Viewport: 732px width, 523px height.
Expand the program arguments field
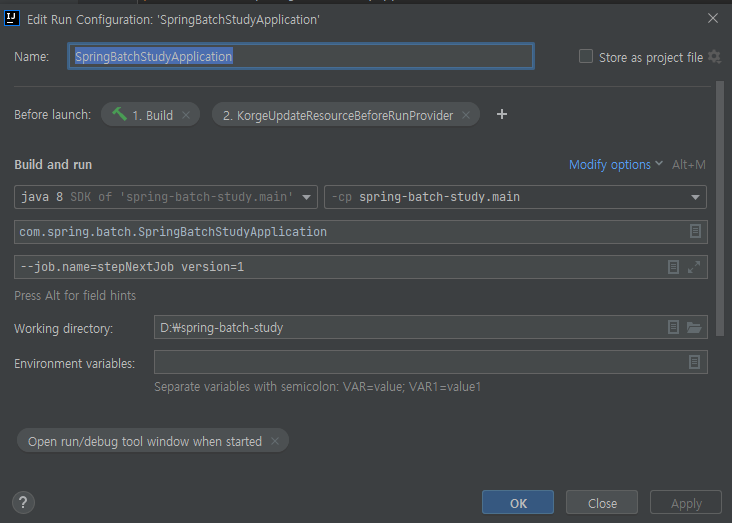[x=694, y=267]
